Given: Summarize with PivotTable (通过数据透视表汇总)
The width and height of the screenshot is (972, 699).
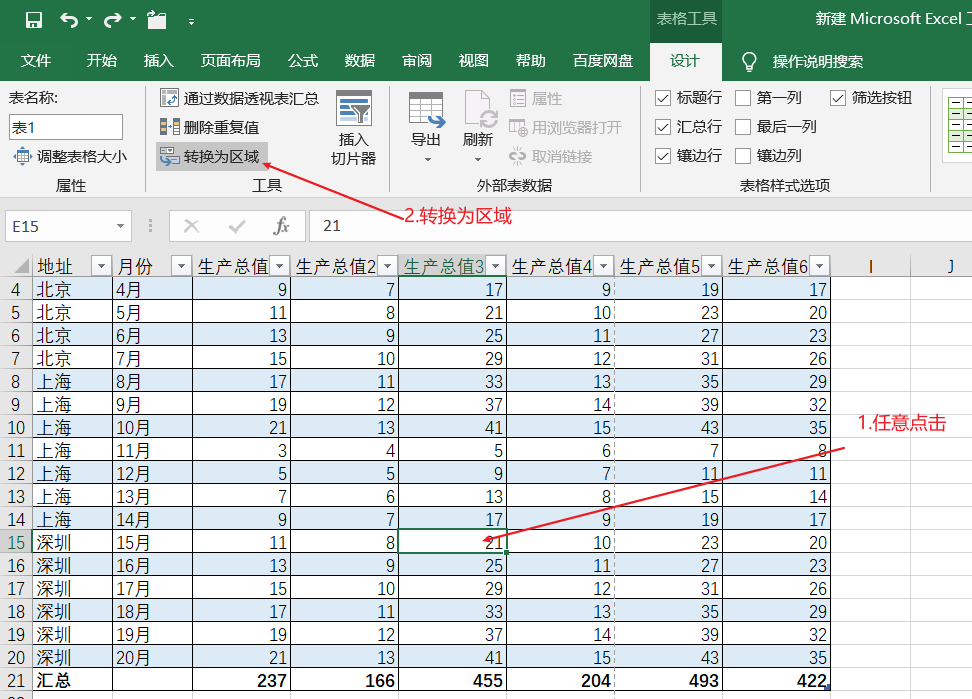Looking at the screenshot, I should click(x=239, y=98).
